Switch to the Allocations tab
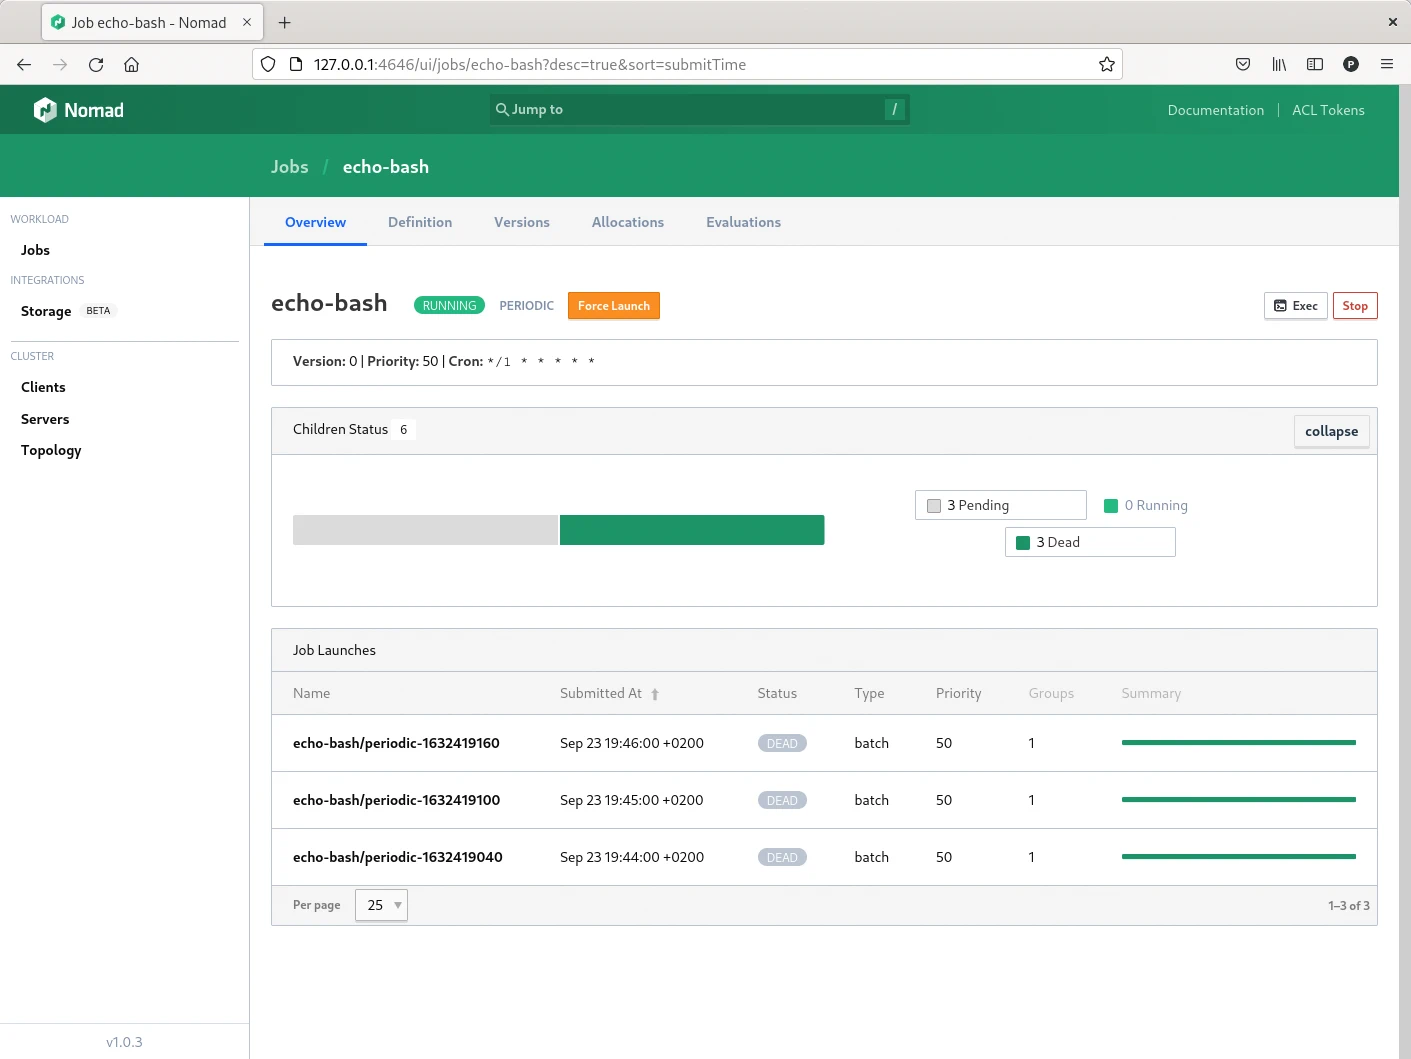The image size is (1411, 1059). (627, 222)
